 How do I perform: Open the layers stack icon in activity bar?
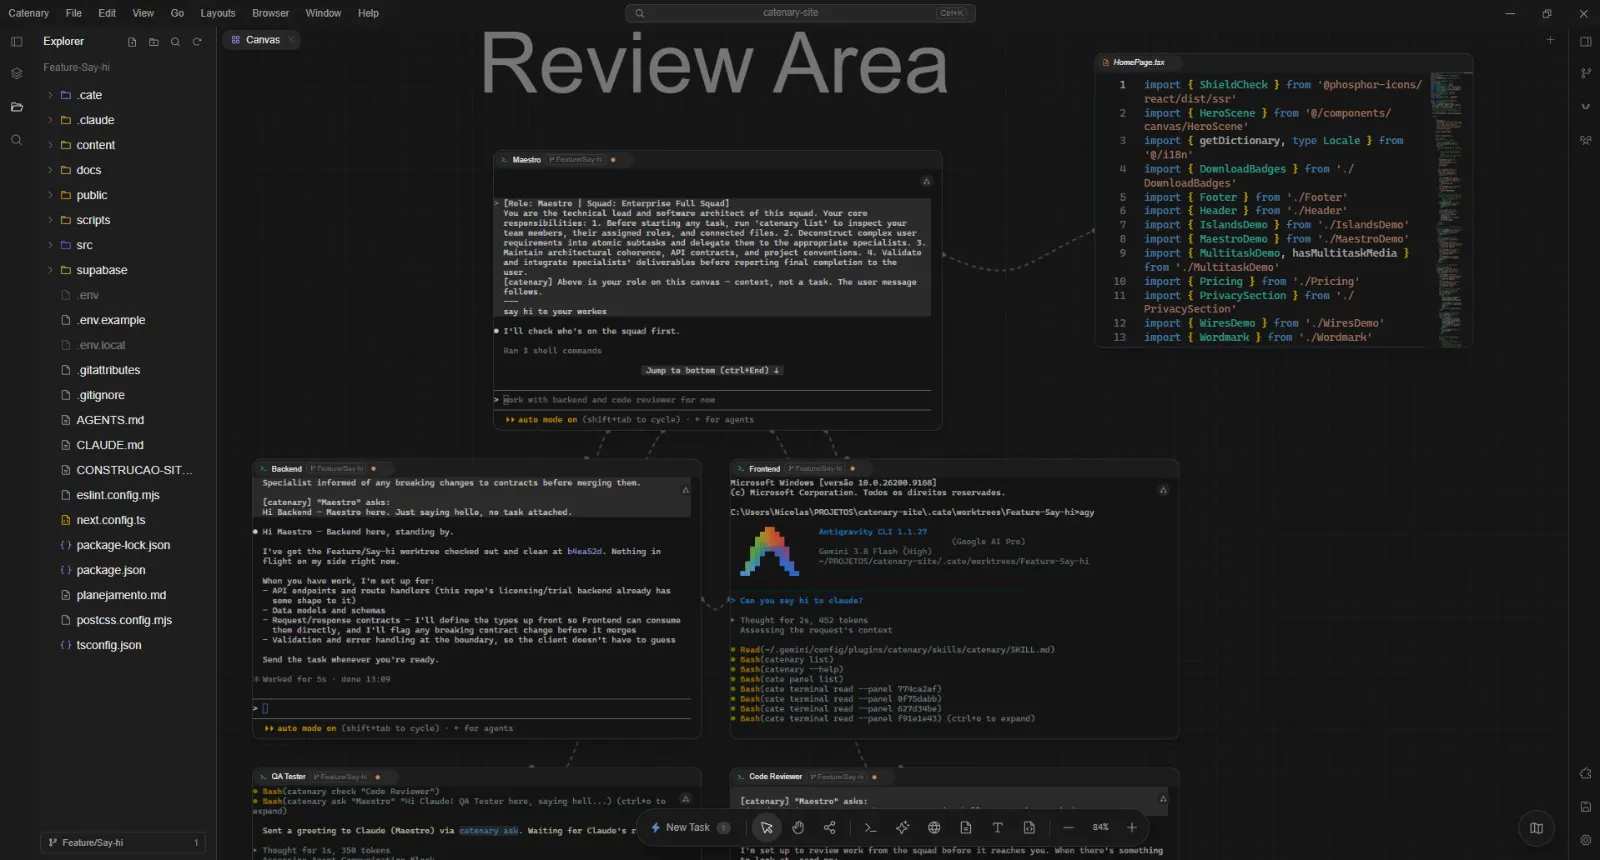[x=16, y=73]
